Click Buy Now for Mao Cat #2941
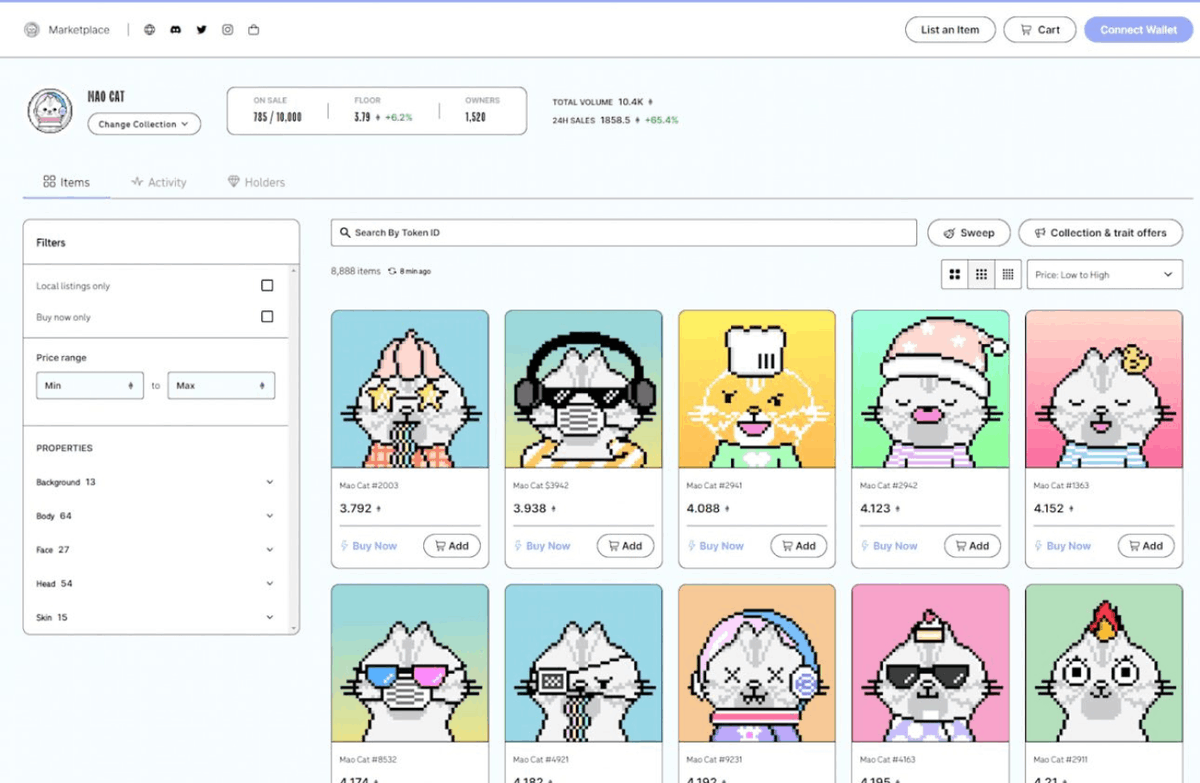 pyautogui.click(x=715, y=546)
